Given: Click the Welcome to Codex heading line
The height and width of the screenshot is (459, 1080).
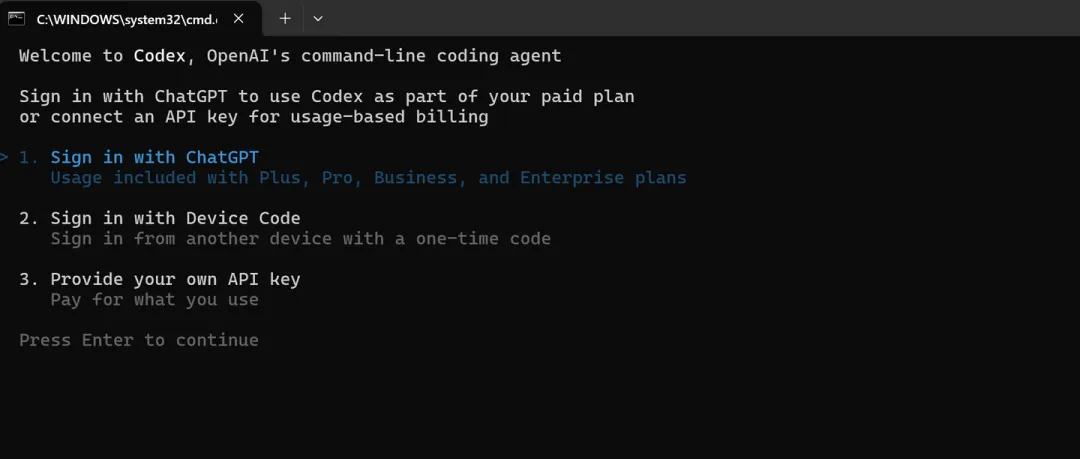Looking at the screenshot, I should (x=290, y=56).
